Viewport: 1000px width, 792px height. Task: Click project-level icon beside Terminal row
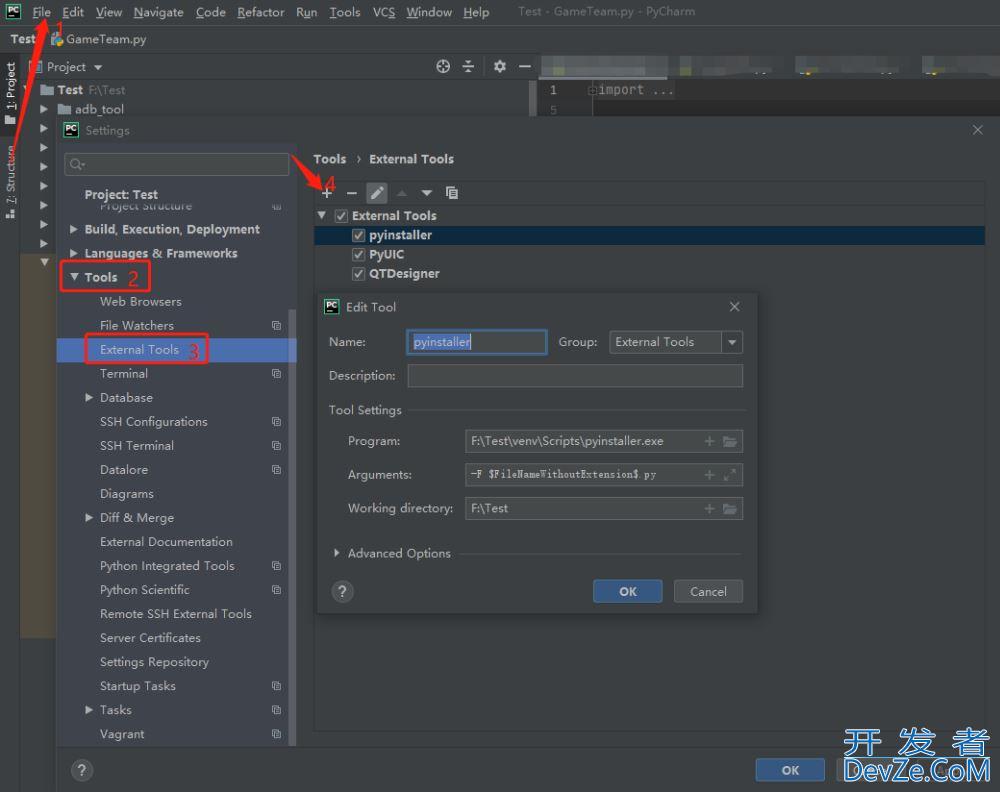pyautogui.click(x=276, y=374)
